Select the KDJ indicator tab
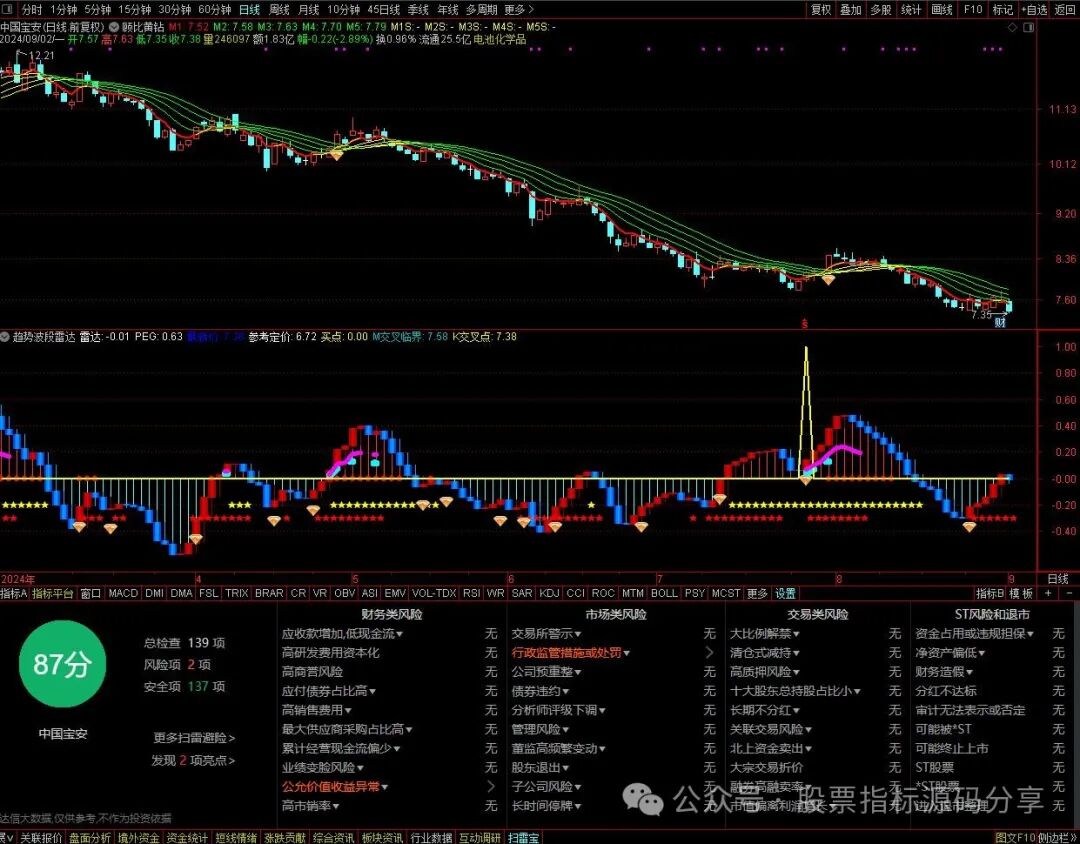The width and height of the screenshot is (1080, 844). 549,593
